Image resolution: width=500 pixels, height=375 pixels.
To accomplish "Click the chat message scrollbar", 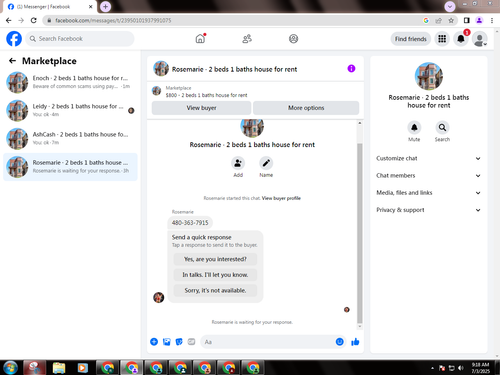I will pyautogui.click(x=360, y=233).
